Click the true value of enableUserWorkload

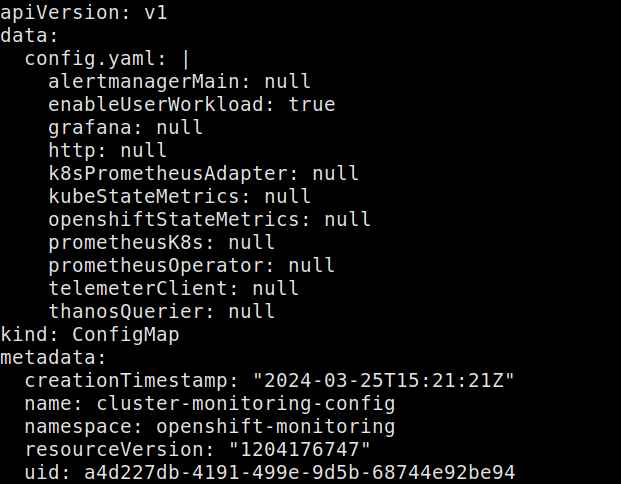point(312,104)
